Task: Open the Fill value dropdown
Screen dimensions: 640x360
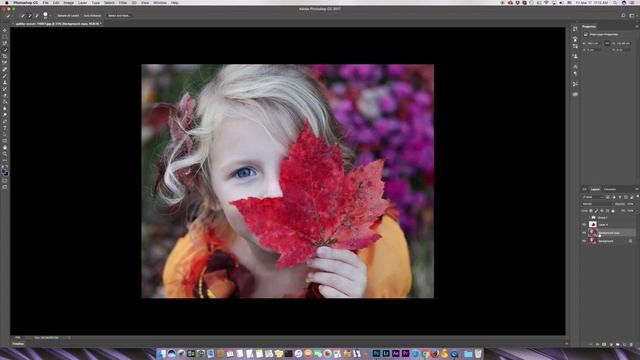Action: [x=637, y=211]
